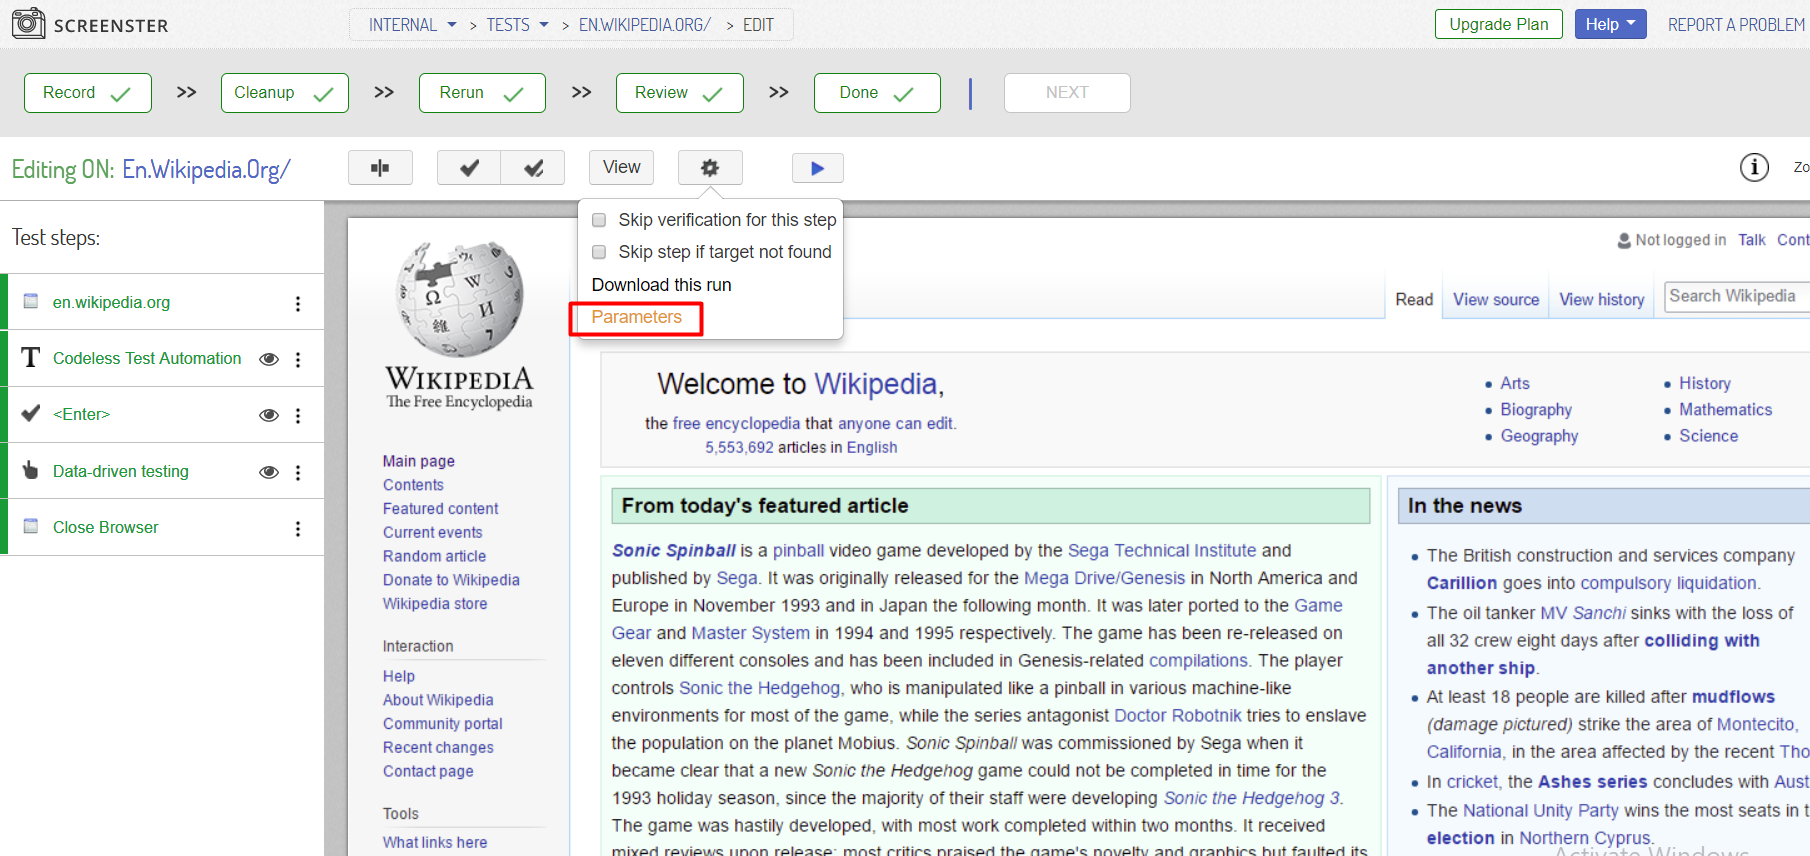Select Download this run menu item
Image resolution: width=1810 pixels, height=856 pixels.
(661, 285)
